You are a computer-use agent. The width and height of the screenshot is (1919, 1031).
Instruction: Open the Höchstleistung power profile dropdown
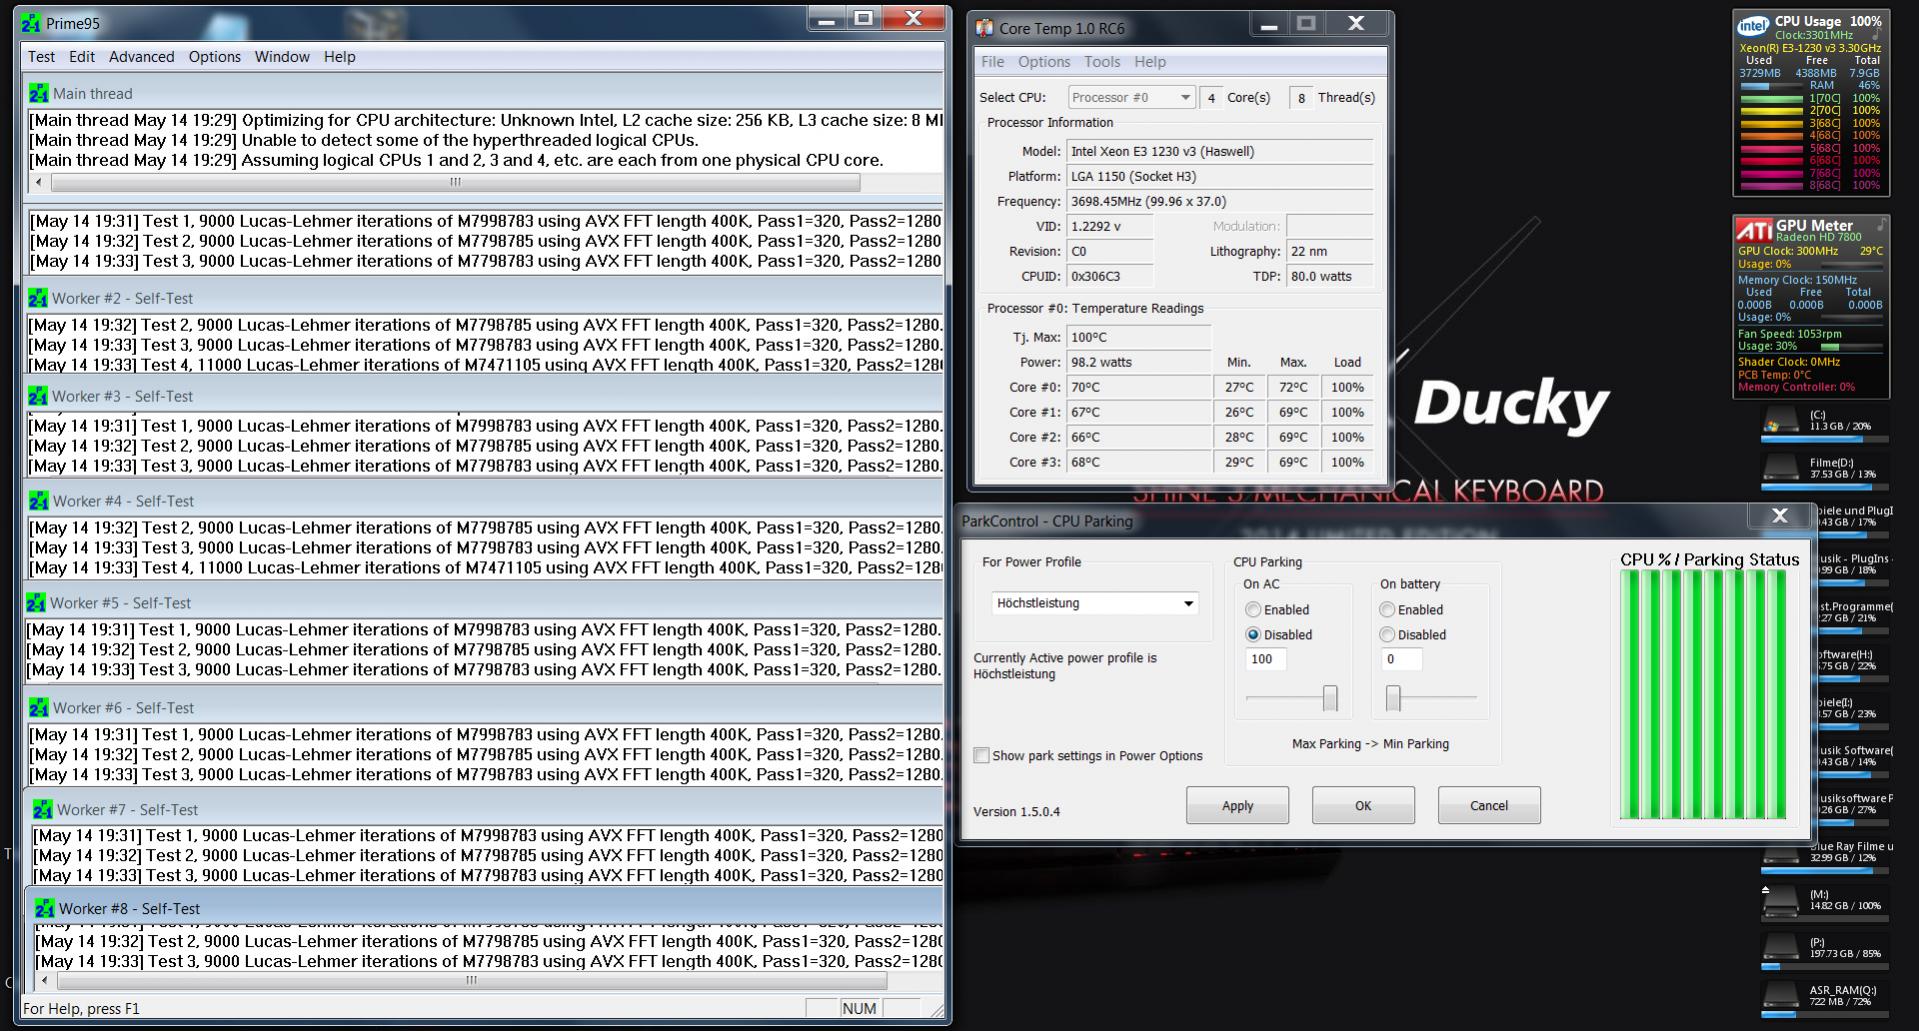click(x=1095, y=603)
